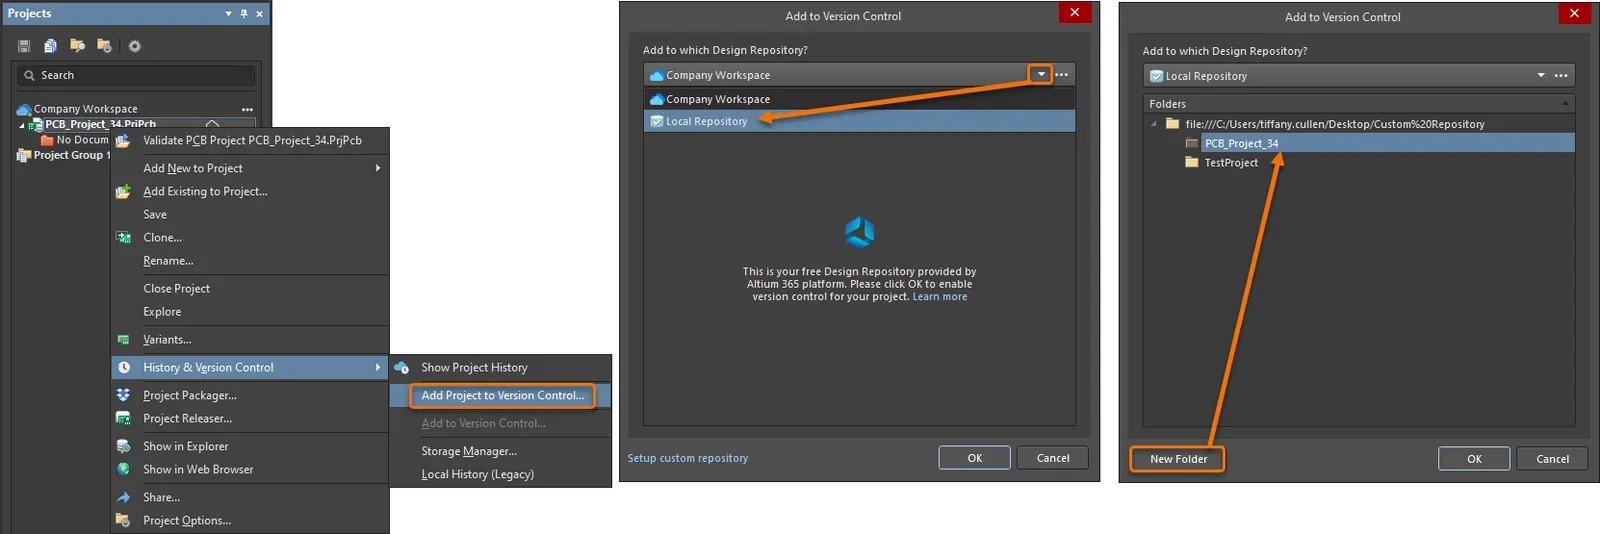The height and width of the screenshot is (534, 1600).
Task: Collapse the PCB_Project_34.PrjPcb tree node
Action: click(22, 125)
